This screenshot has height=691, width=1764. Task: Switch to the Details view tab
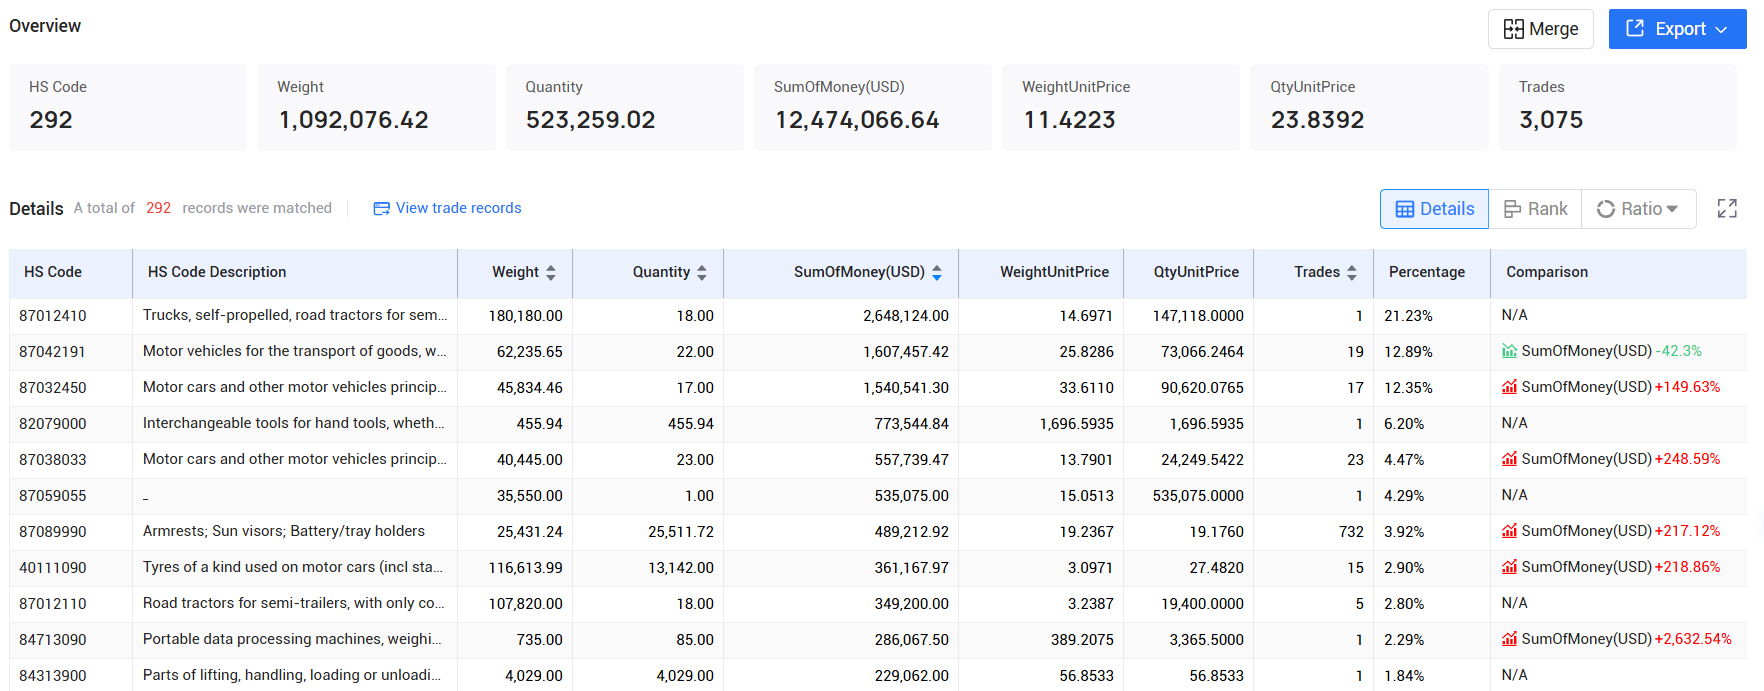point(1434,209)
